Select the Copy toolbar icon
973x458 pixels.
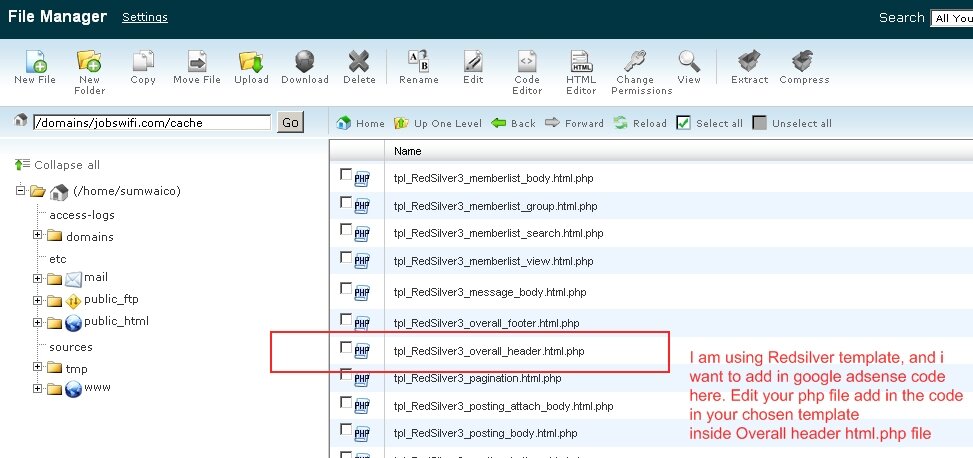pos(143,61)
